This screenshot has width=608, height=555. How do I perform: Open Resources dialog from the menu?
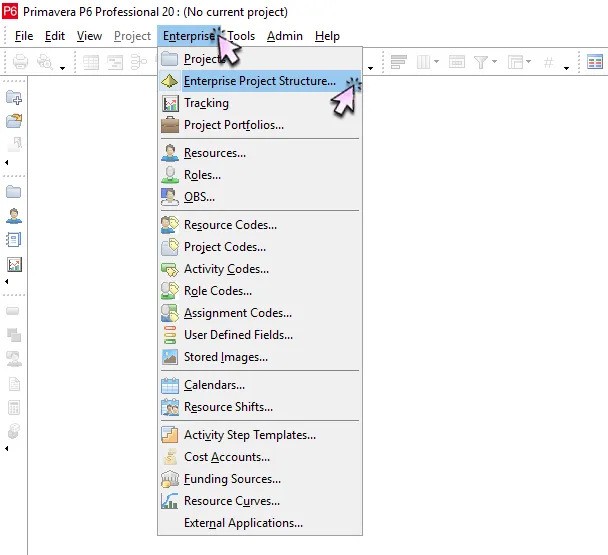point(260,153)
